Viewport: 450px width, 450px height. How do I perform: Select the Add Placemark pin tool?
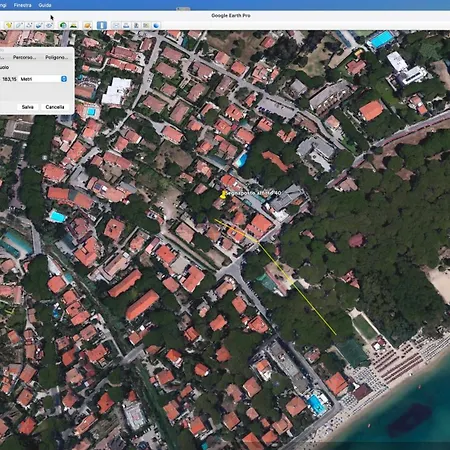pyautogui.click(x=9, y=25)
